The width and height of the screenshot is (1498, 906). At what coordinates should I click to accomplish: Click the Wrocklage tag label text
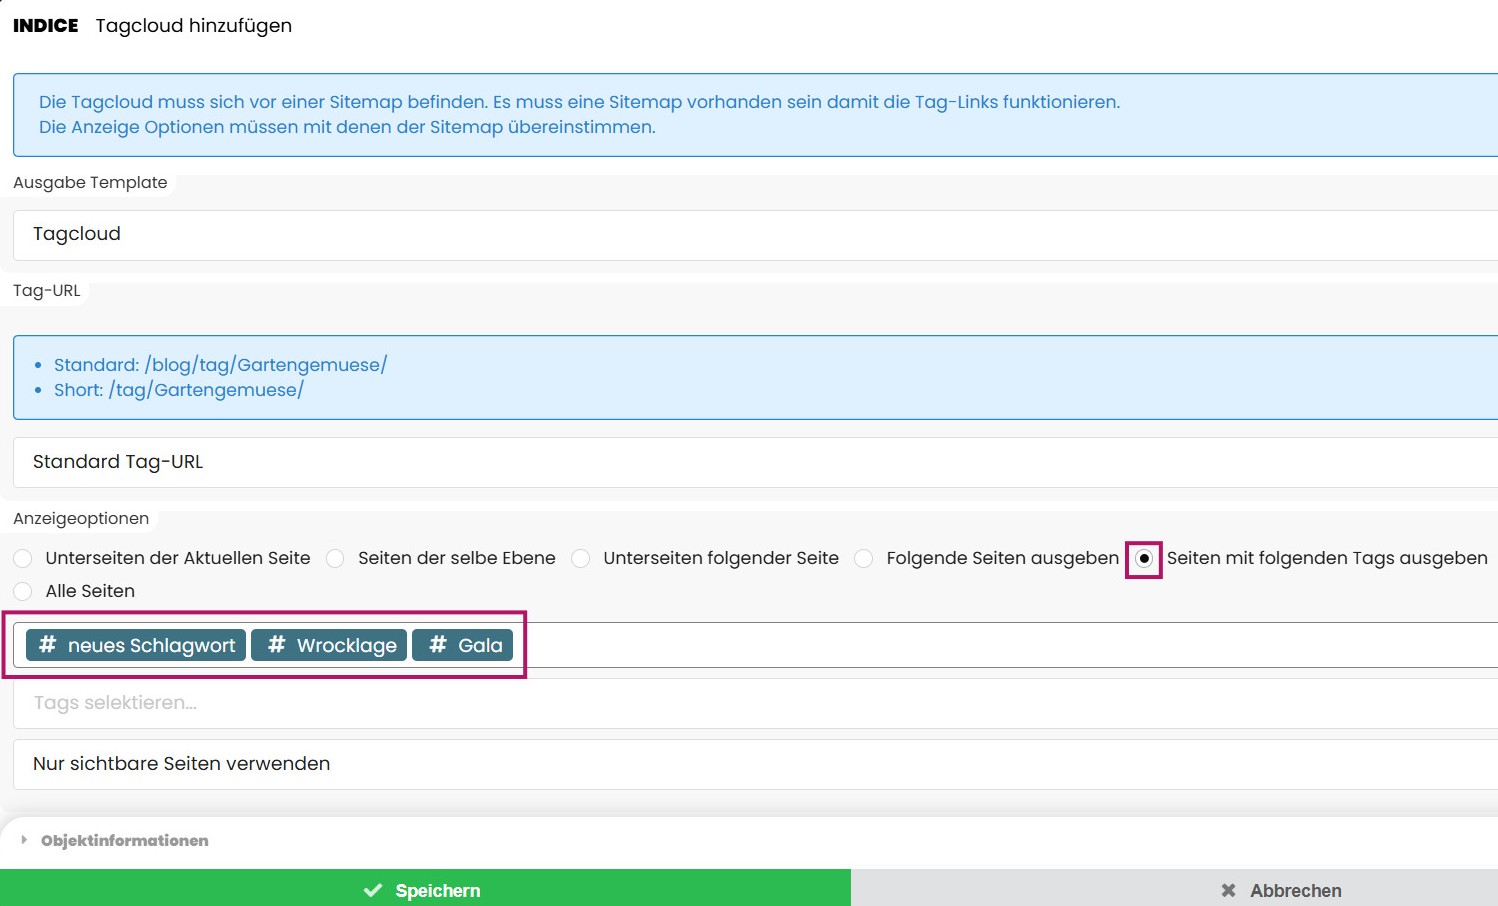346,645
